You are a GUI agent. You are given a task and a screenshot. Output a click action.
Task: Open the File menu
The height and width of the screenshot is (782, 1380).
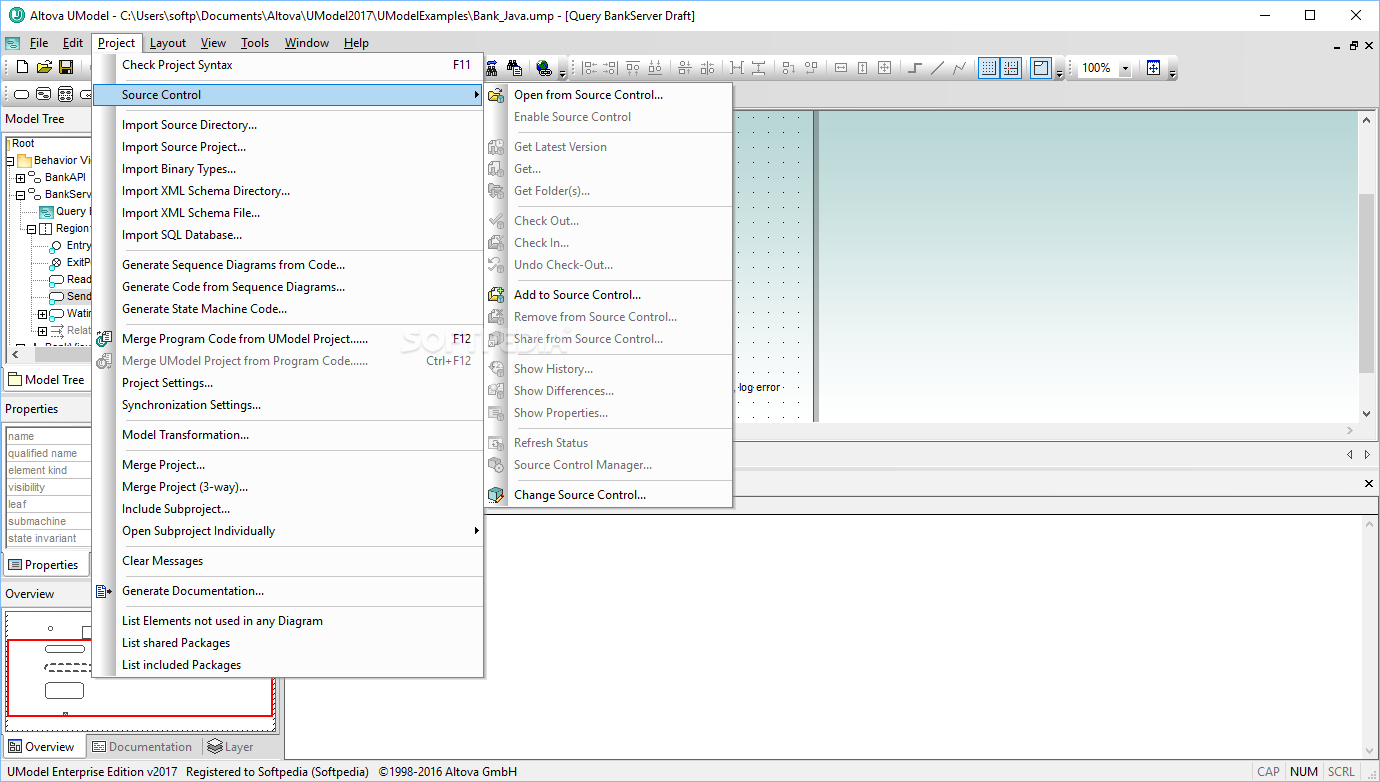tap(39, 43)
